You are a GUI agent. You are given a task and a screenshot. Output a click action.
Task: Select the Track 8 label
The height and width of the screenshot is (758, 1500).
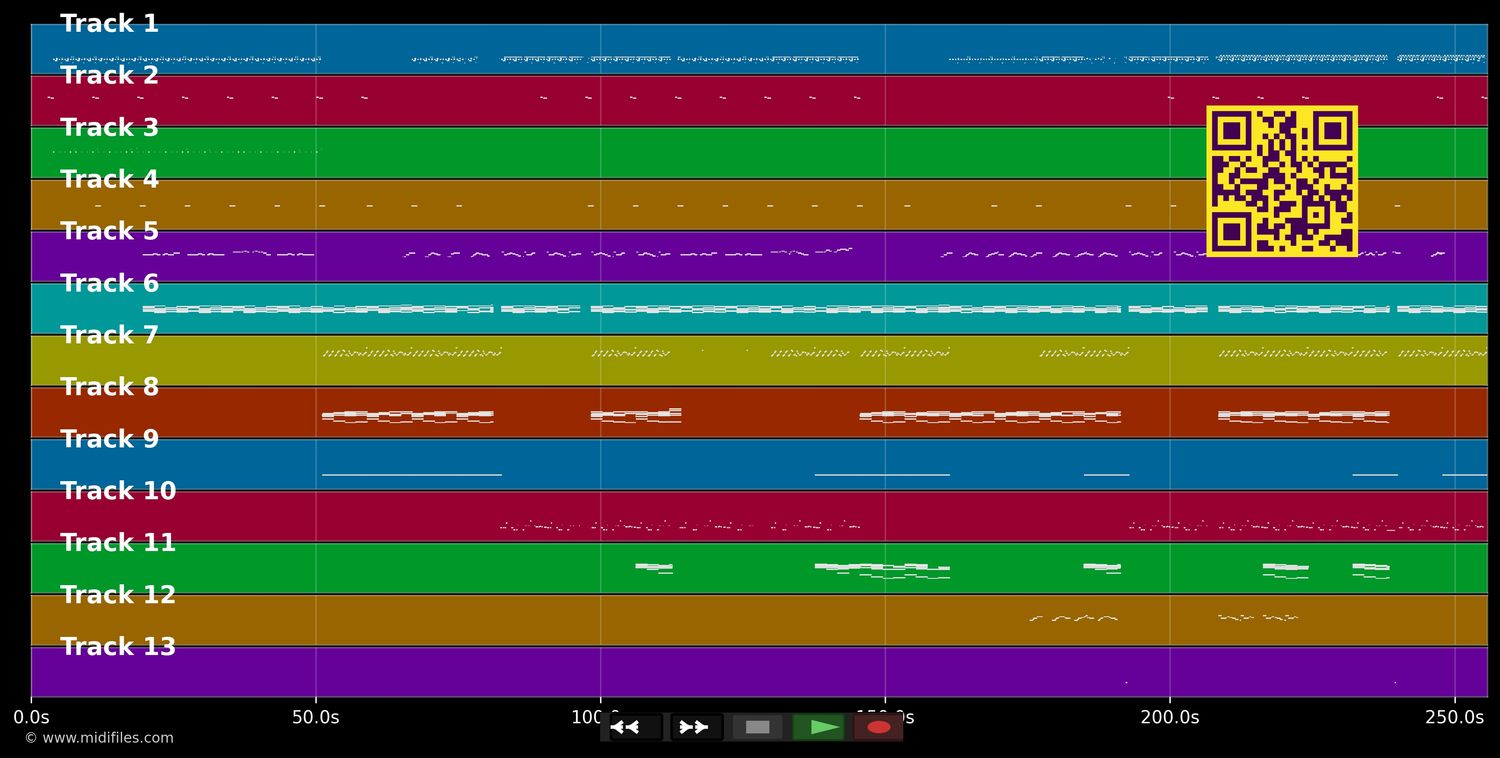click(109, 387)
